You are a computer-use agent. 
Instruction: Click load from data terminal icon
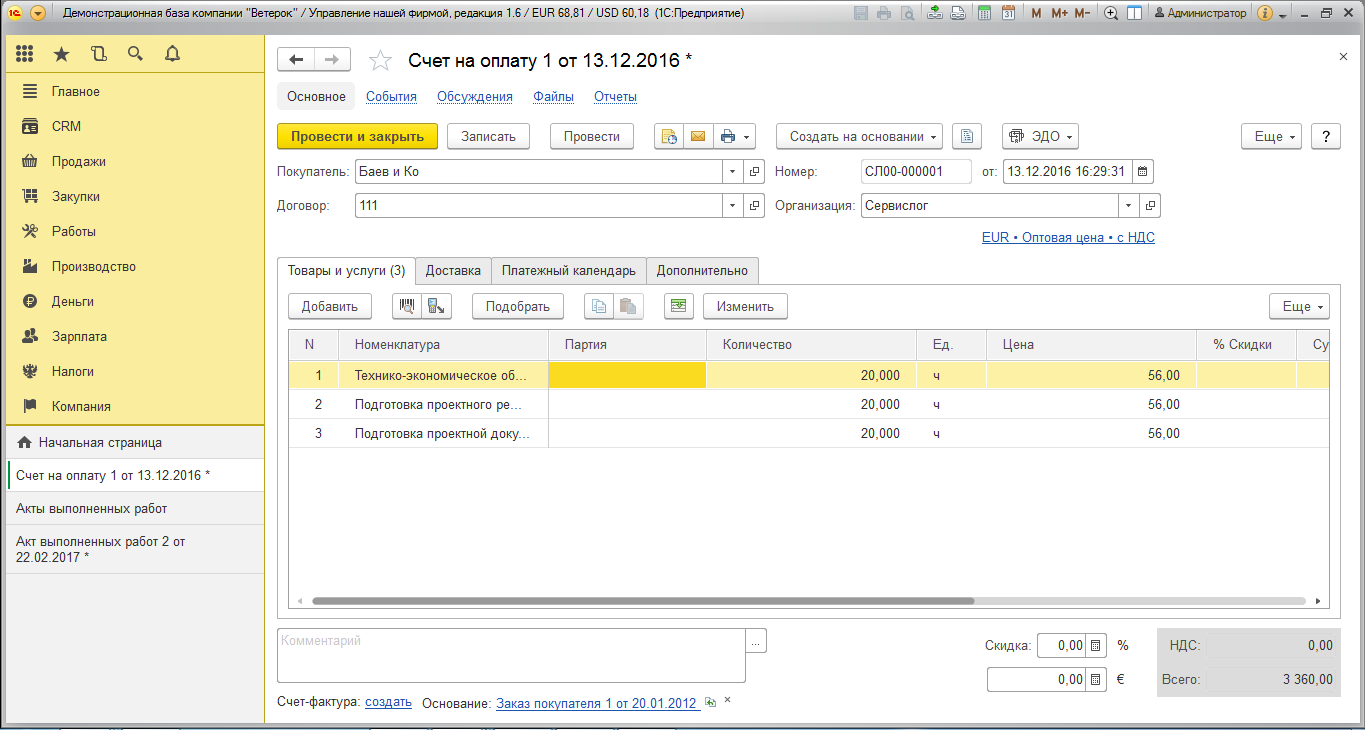click(436, 306)
